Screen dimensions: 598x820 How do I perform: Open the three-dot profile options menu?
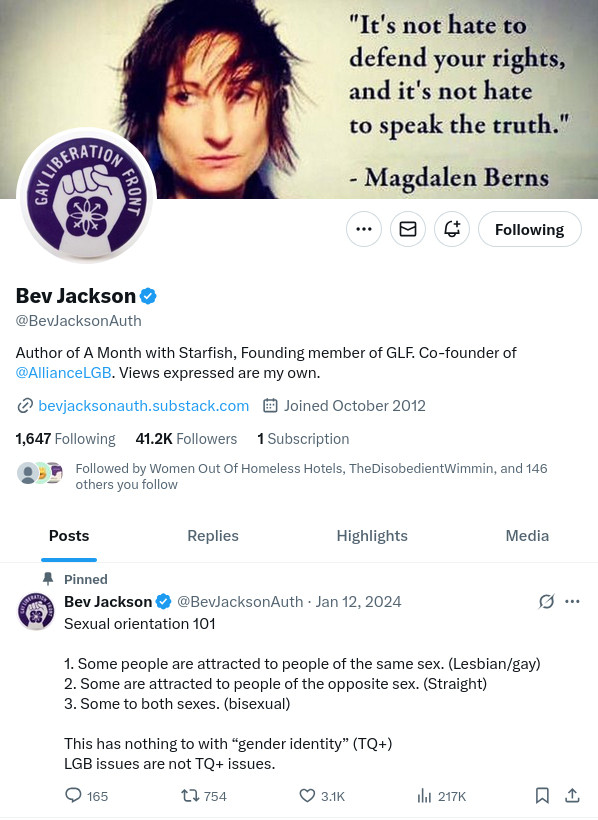364,229
